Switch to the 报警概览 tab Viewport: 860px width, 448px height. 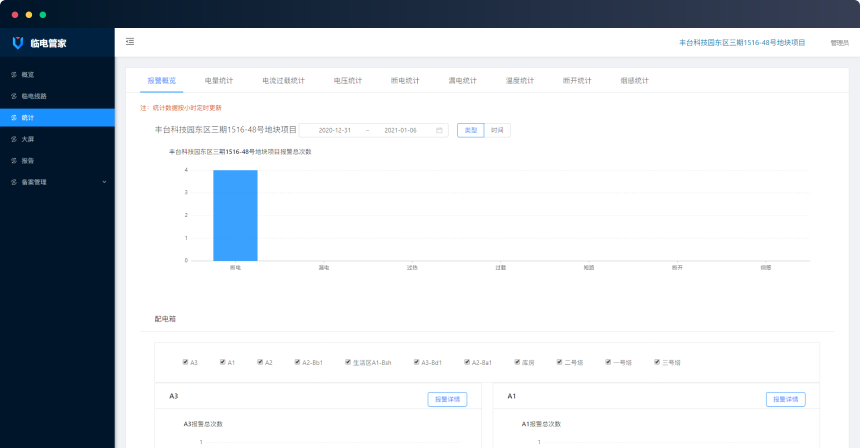click(162, 81)
